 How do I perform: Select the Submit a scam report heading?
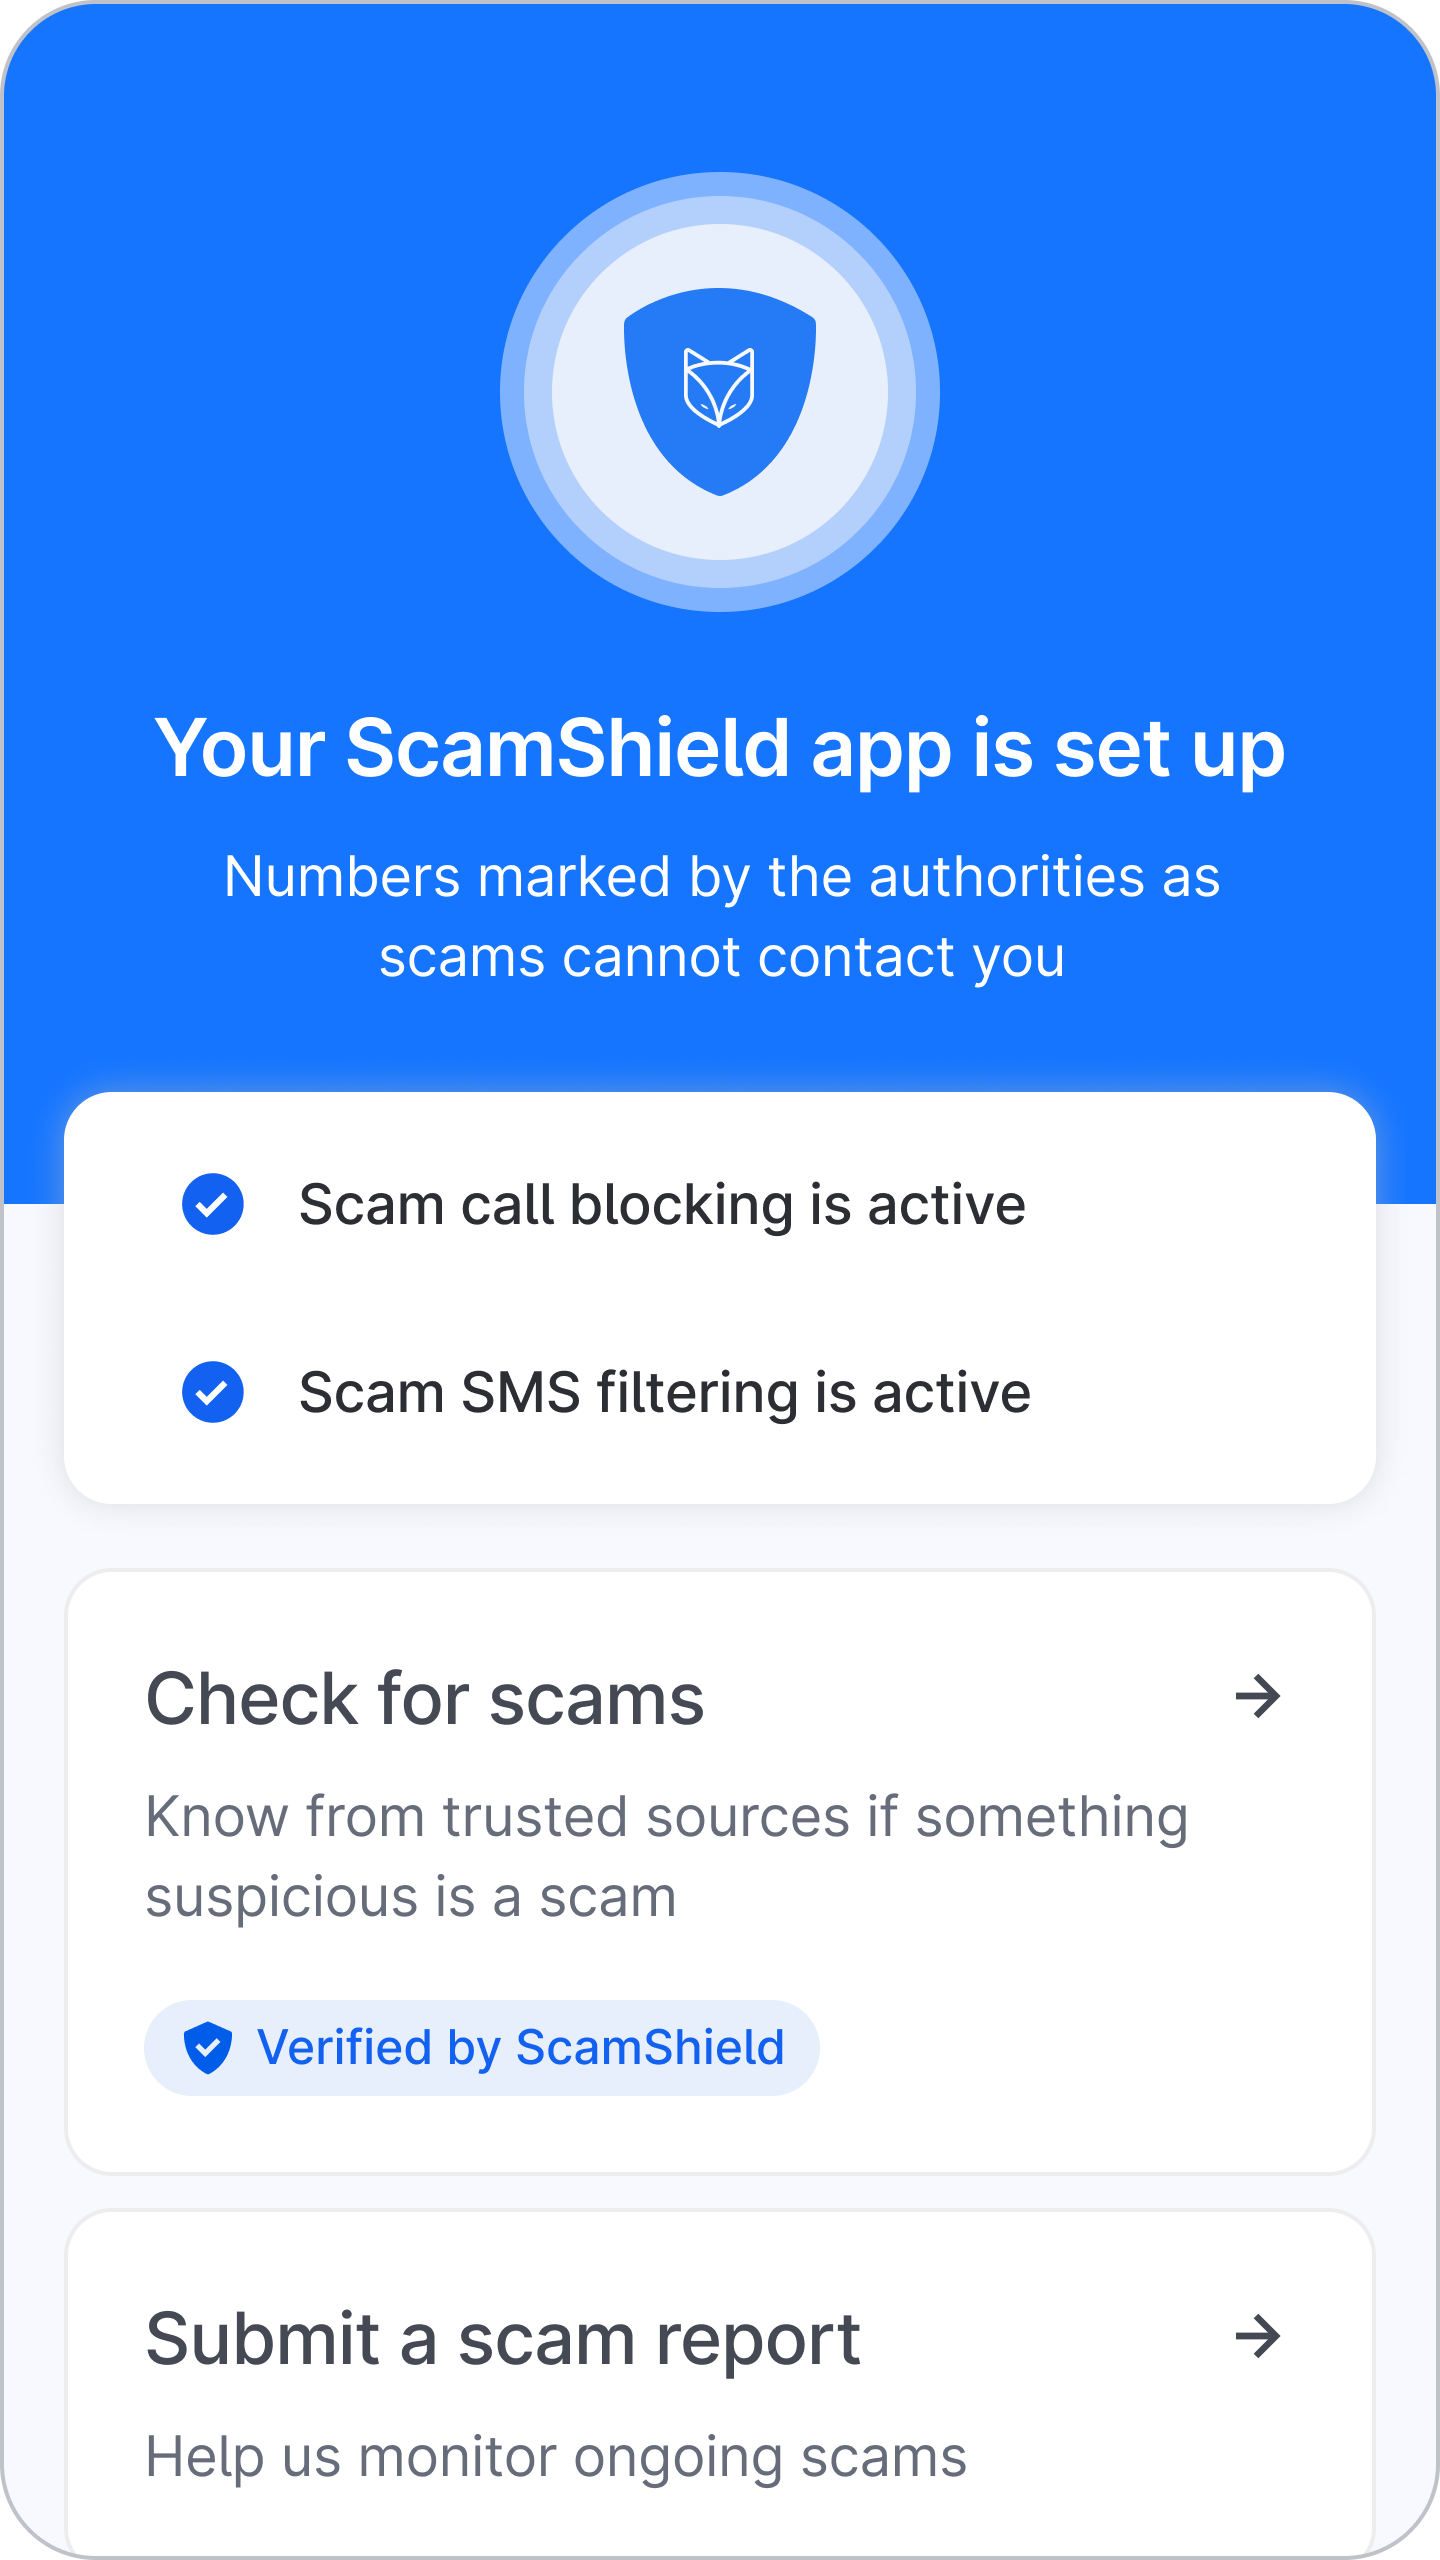pyautogui.click(x=503, y=2340)
